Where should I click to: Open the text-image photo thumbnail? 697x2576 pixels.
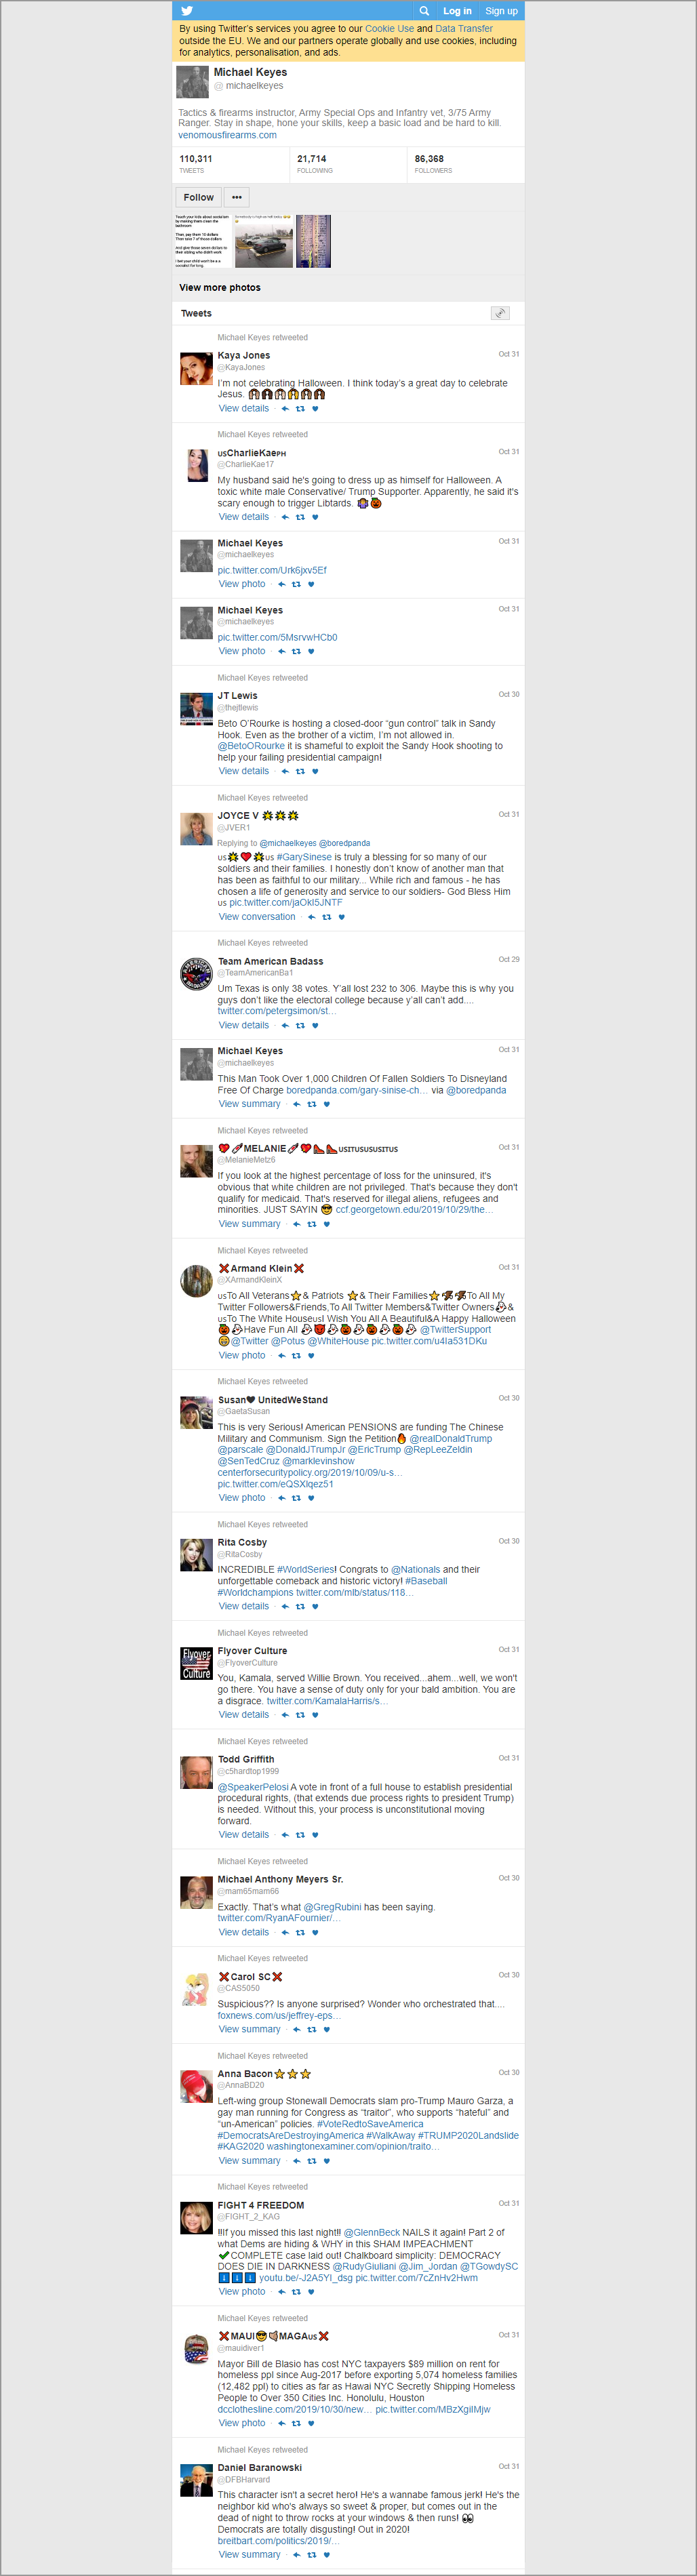click(x=203, y=241)
